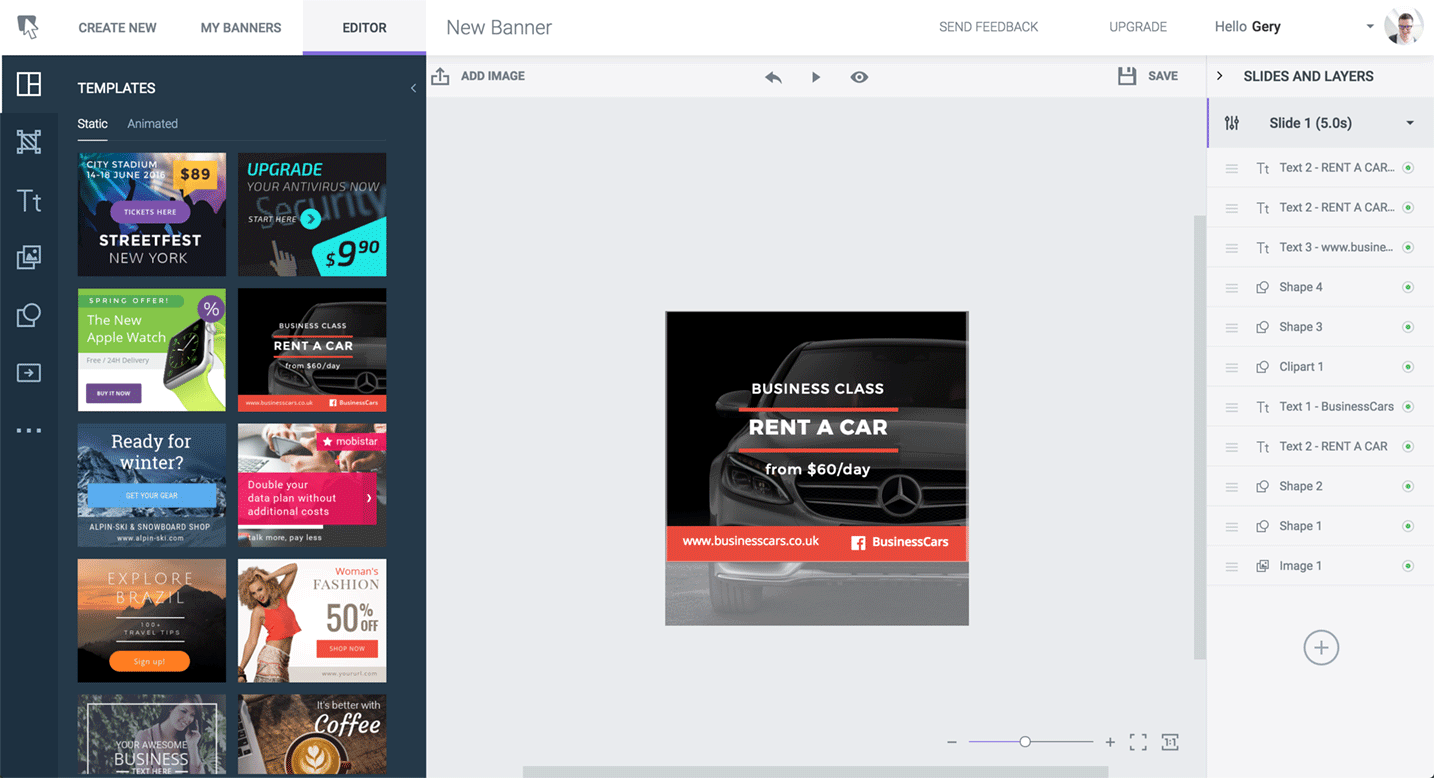Hide the Clipart 1 layer
This screenshot has height=778, width=1434.
(1408, 367)
